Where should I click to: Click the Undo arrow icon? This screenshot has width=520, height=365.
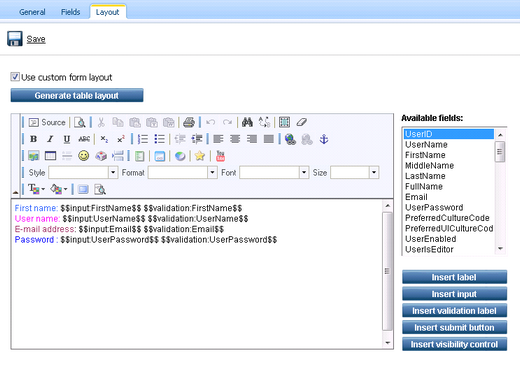click(210, 122)
